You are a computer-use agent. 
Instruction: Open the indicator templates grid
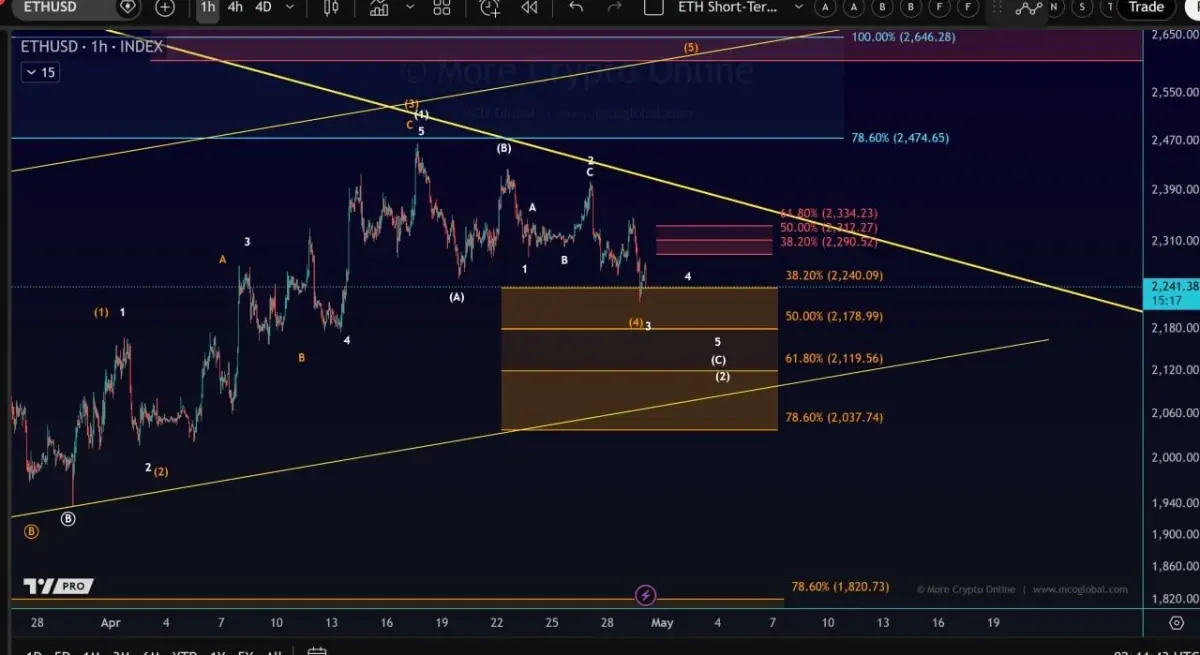tap(441, 7)
